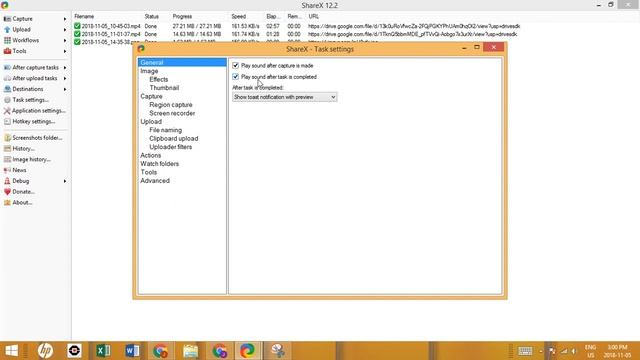Click the Debug cone icon
Image resolution: width=640 pixels, height=360 pixels.
click(x=7, y=181)
